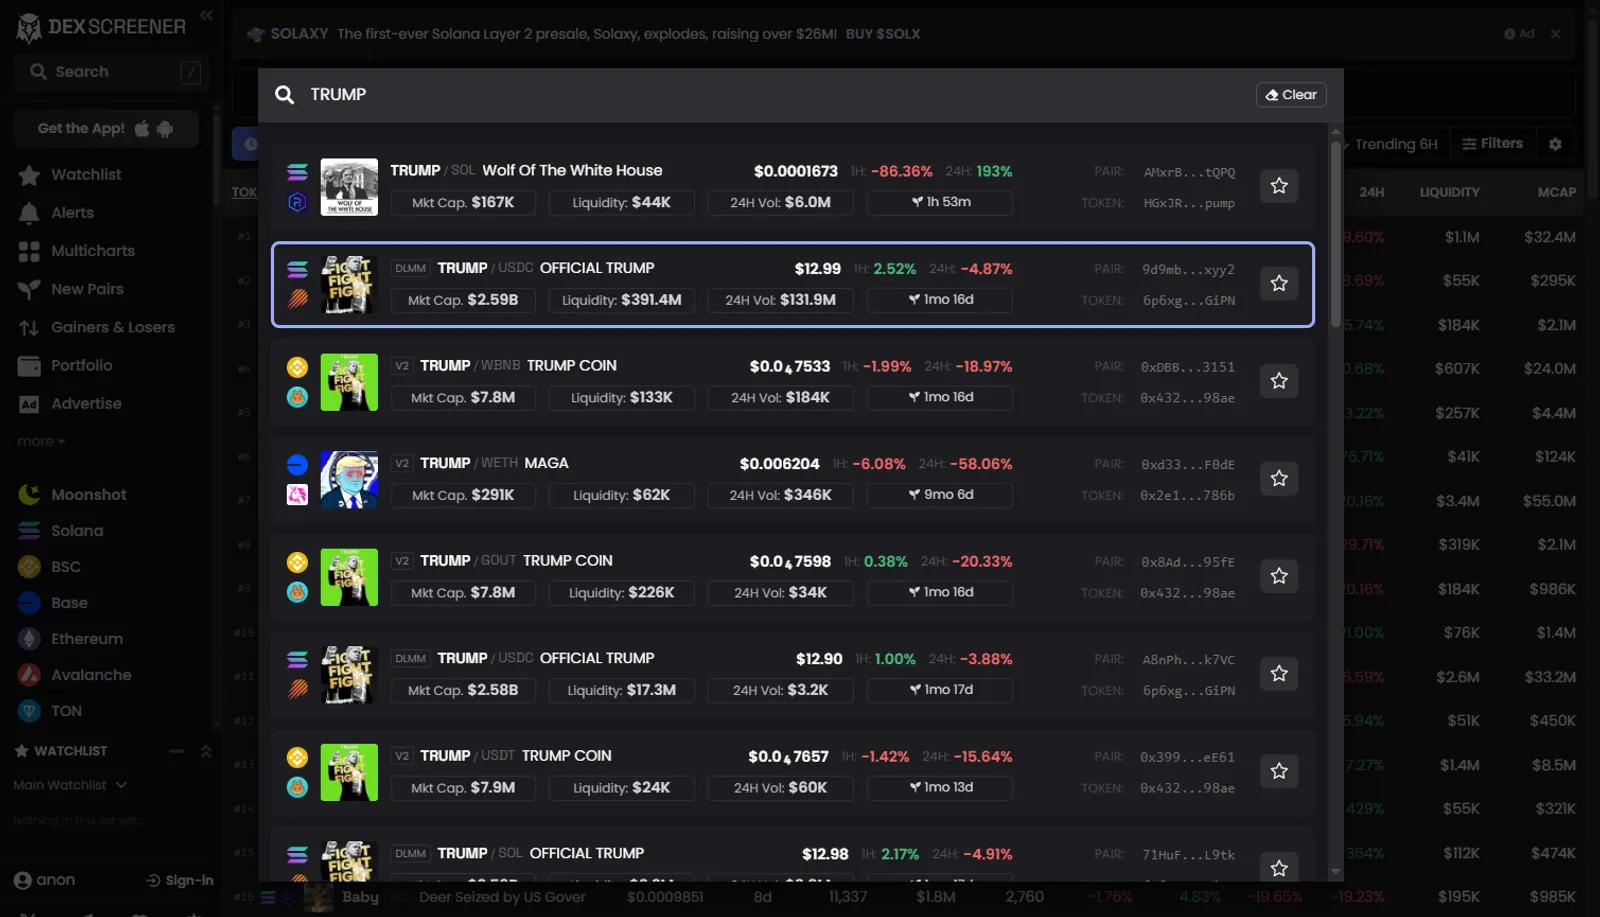
Task: Star the OFFICIAL TRUMP $12.99 pair
Action: pyautogui.click(x=1279, y=284)
